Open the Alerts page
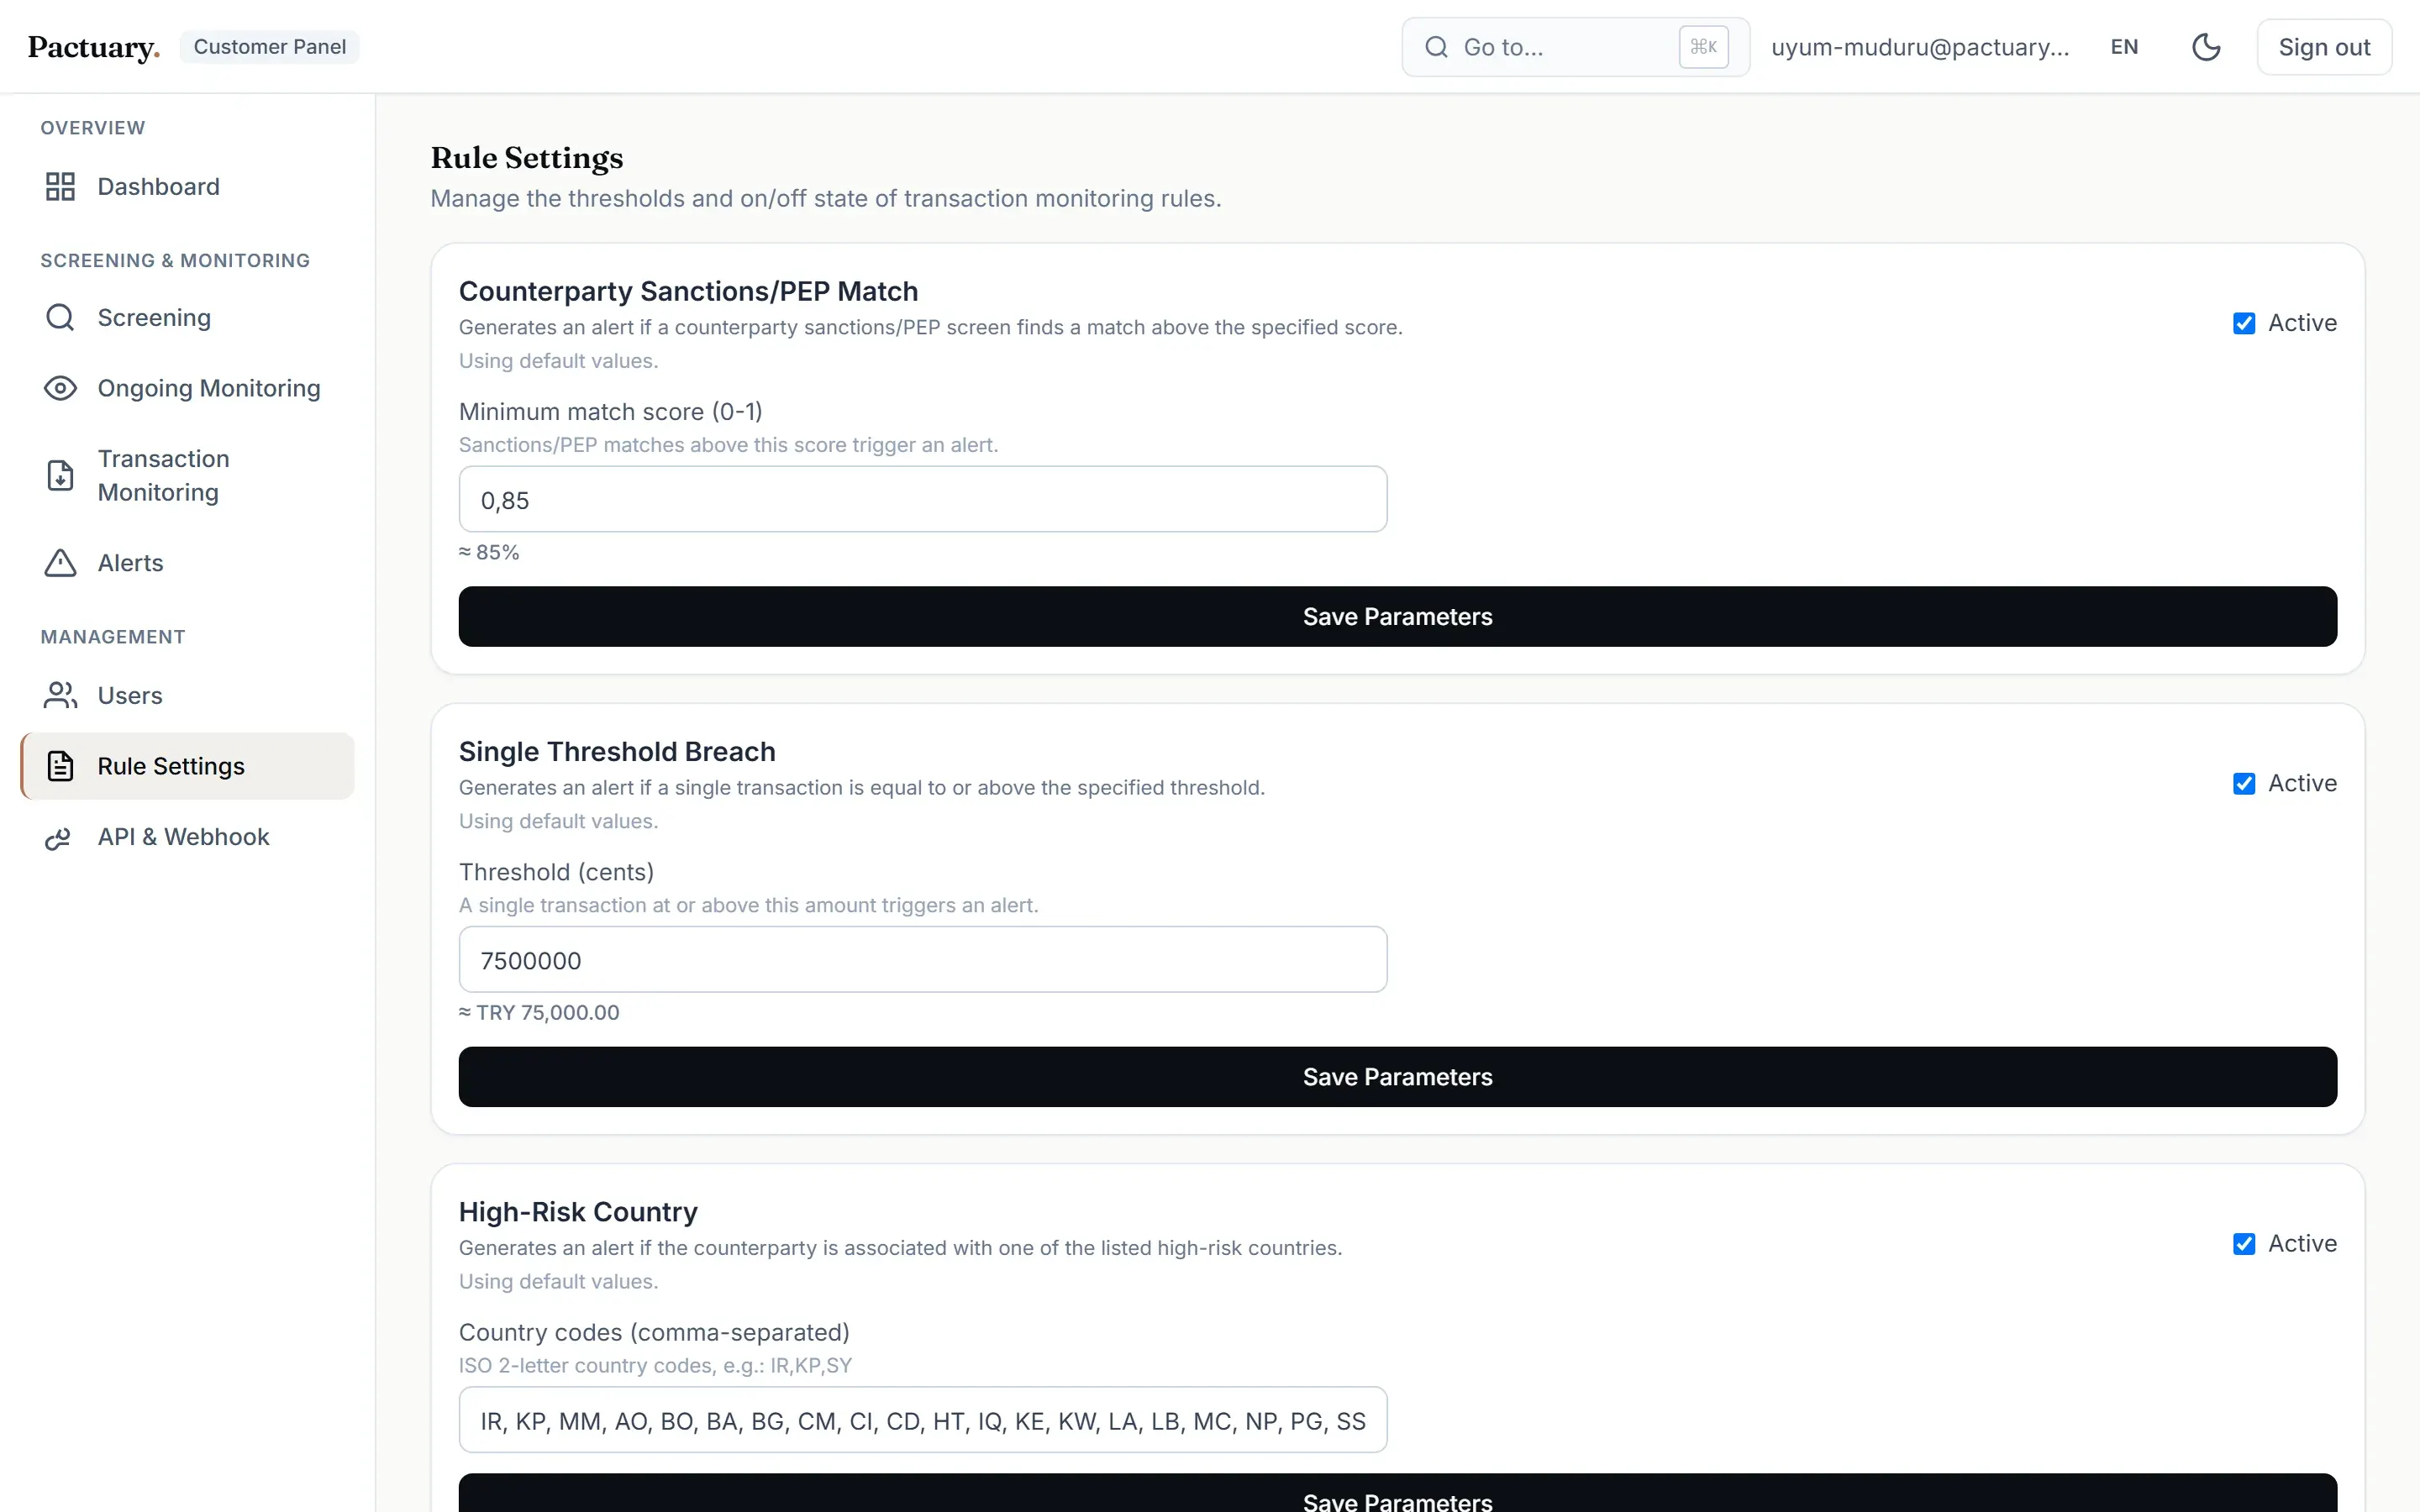 click(x=187, y=563)
